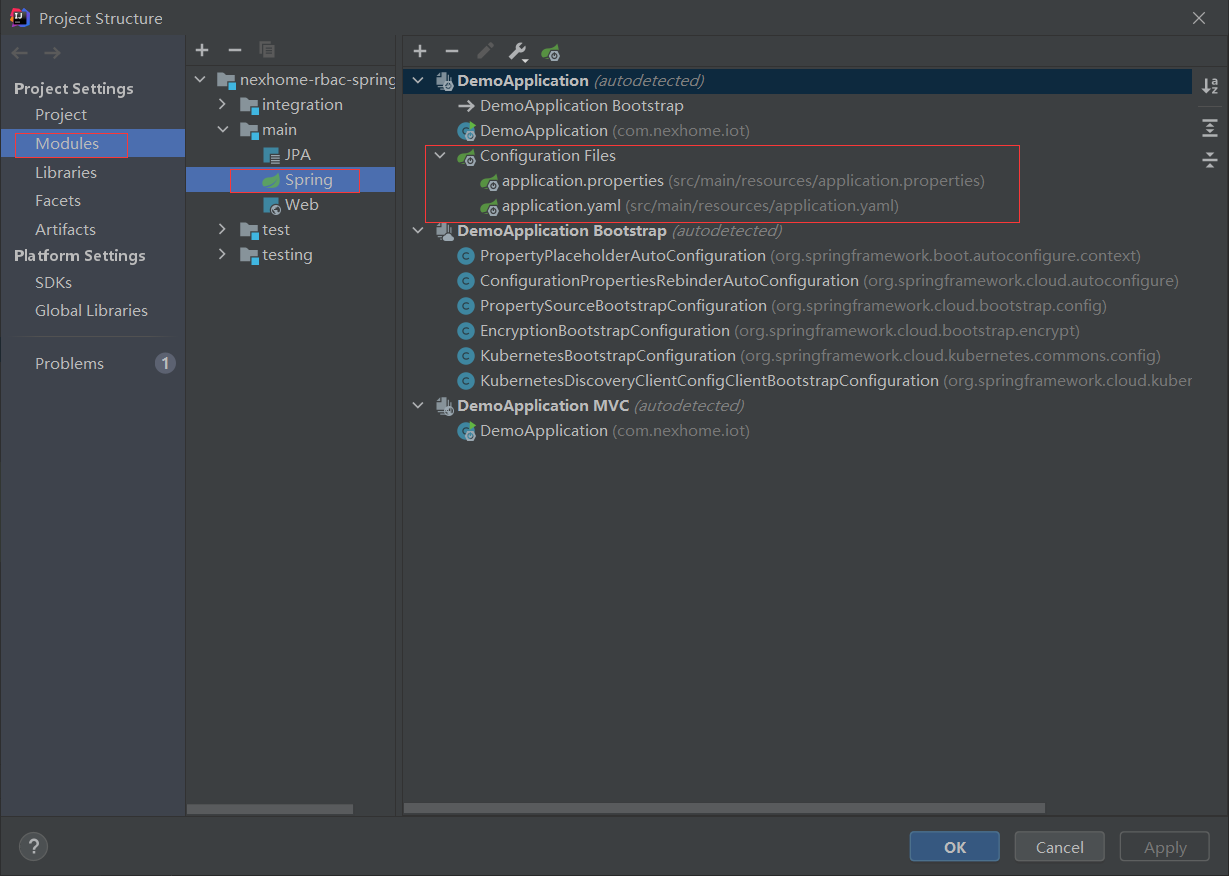This screenshot has width=1229, height=876.
Task: Close the Project Structure dialog
Action: point(1198,18)
